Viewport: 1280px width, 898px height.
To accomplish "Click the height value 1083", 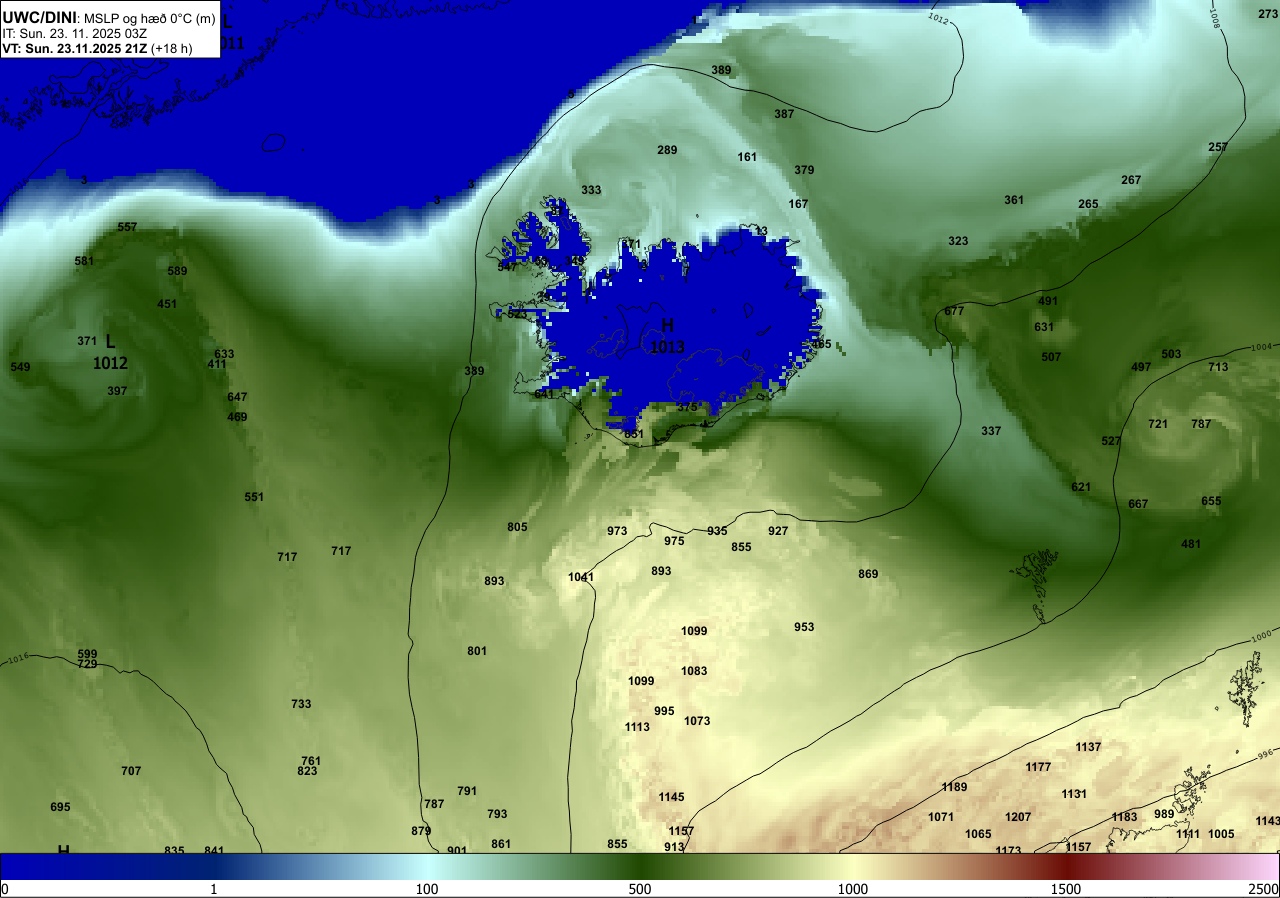I will [694, 671].
